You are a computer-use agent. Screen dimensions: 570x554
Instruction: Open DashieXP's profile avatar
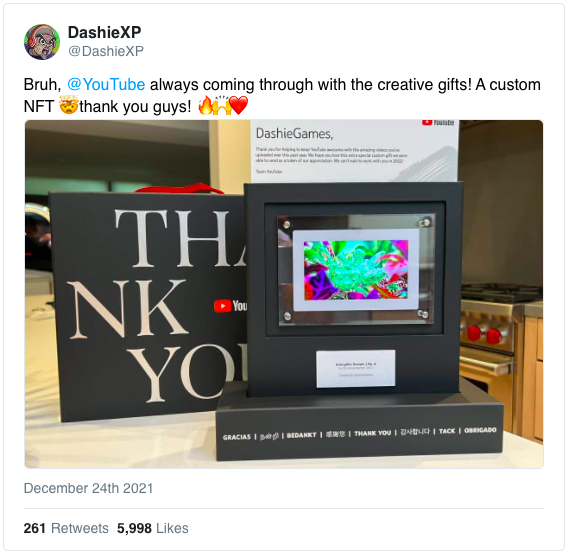click(x=42, y=42)
